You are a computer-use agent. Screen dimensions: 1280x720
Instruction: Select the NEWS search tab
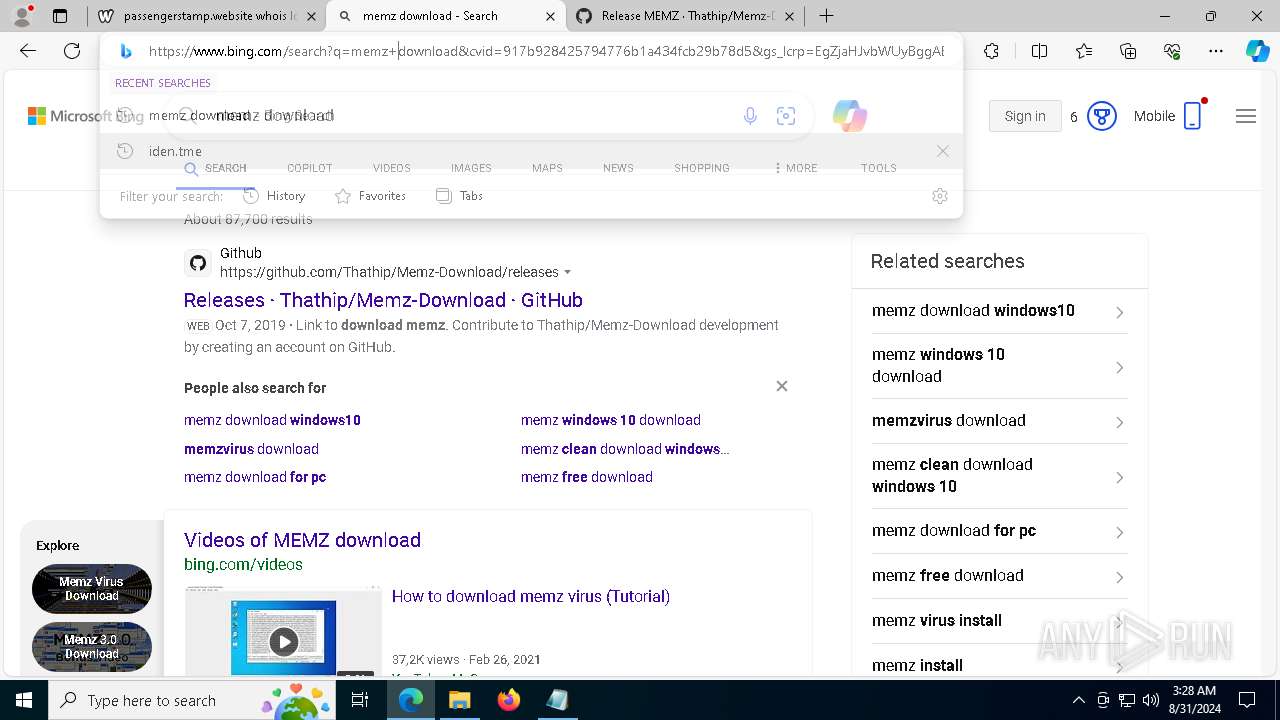tap(618, 168)
